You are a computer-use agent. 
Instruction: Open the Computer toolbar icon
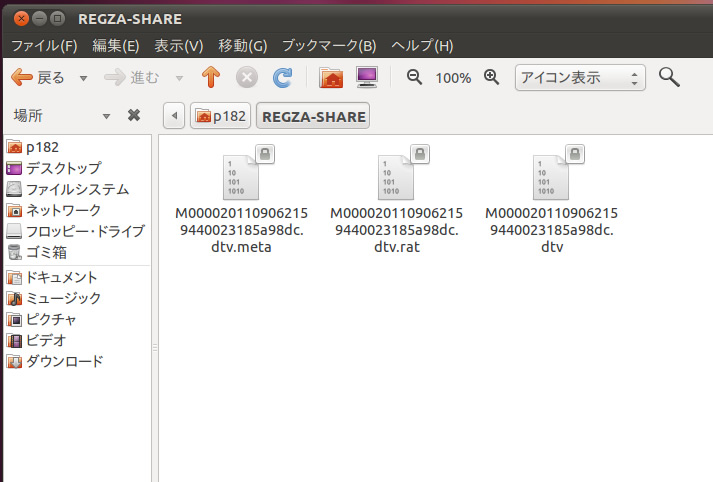click(367, 77)
